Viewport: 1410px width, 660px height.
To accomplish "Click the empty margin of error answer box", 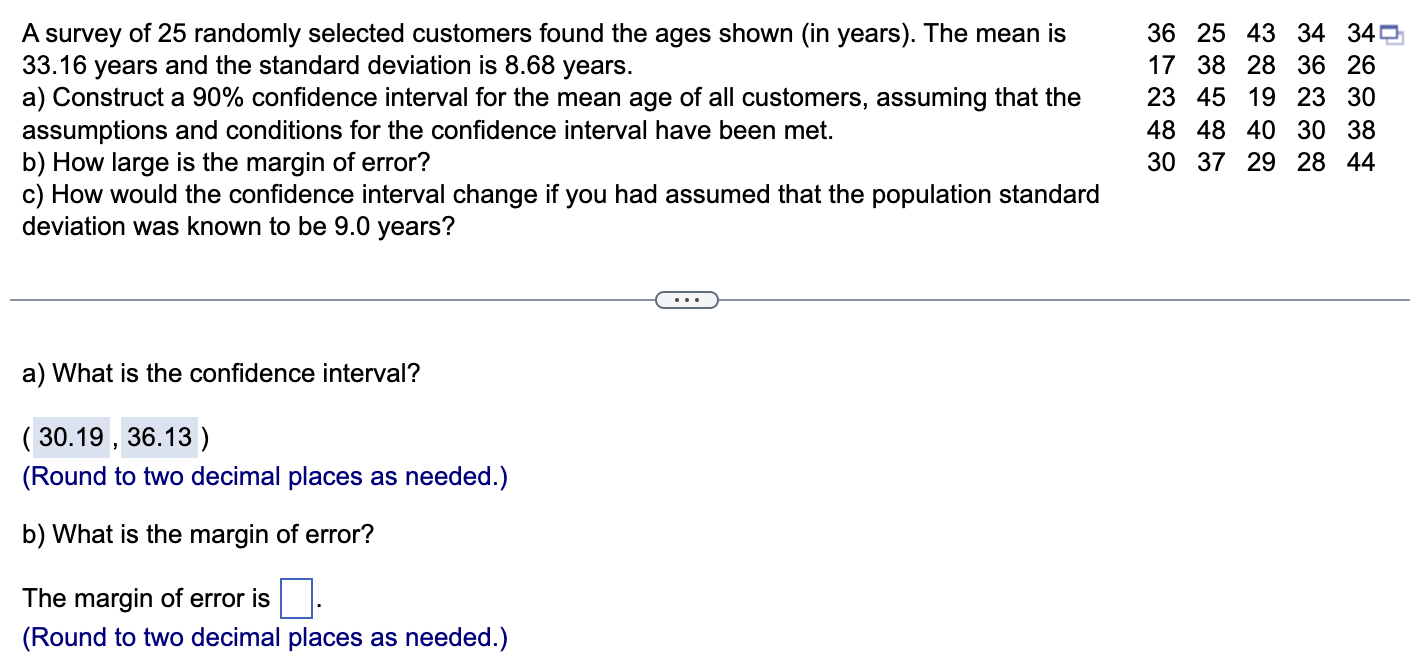I will click(296, 596).
